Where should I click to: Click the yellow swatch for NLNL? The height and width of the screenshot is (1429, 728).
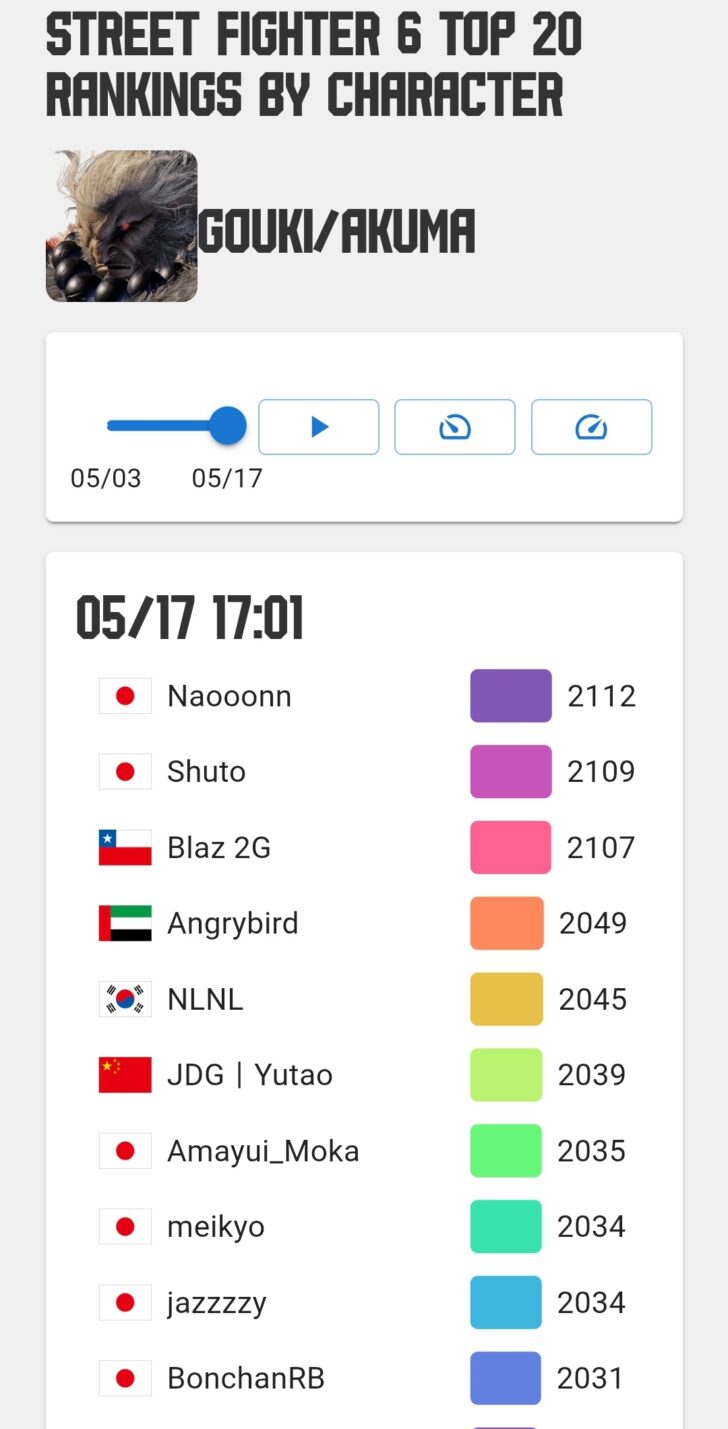(506, 999)
